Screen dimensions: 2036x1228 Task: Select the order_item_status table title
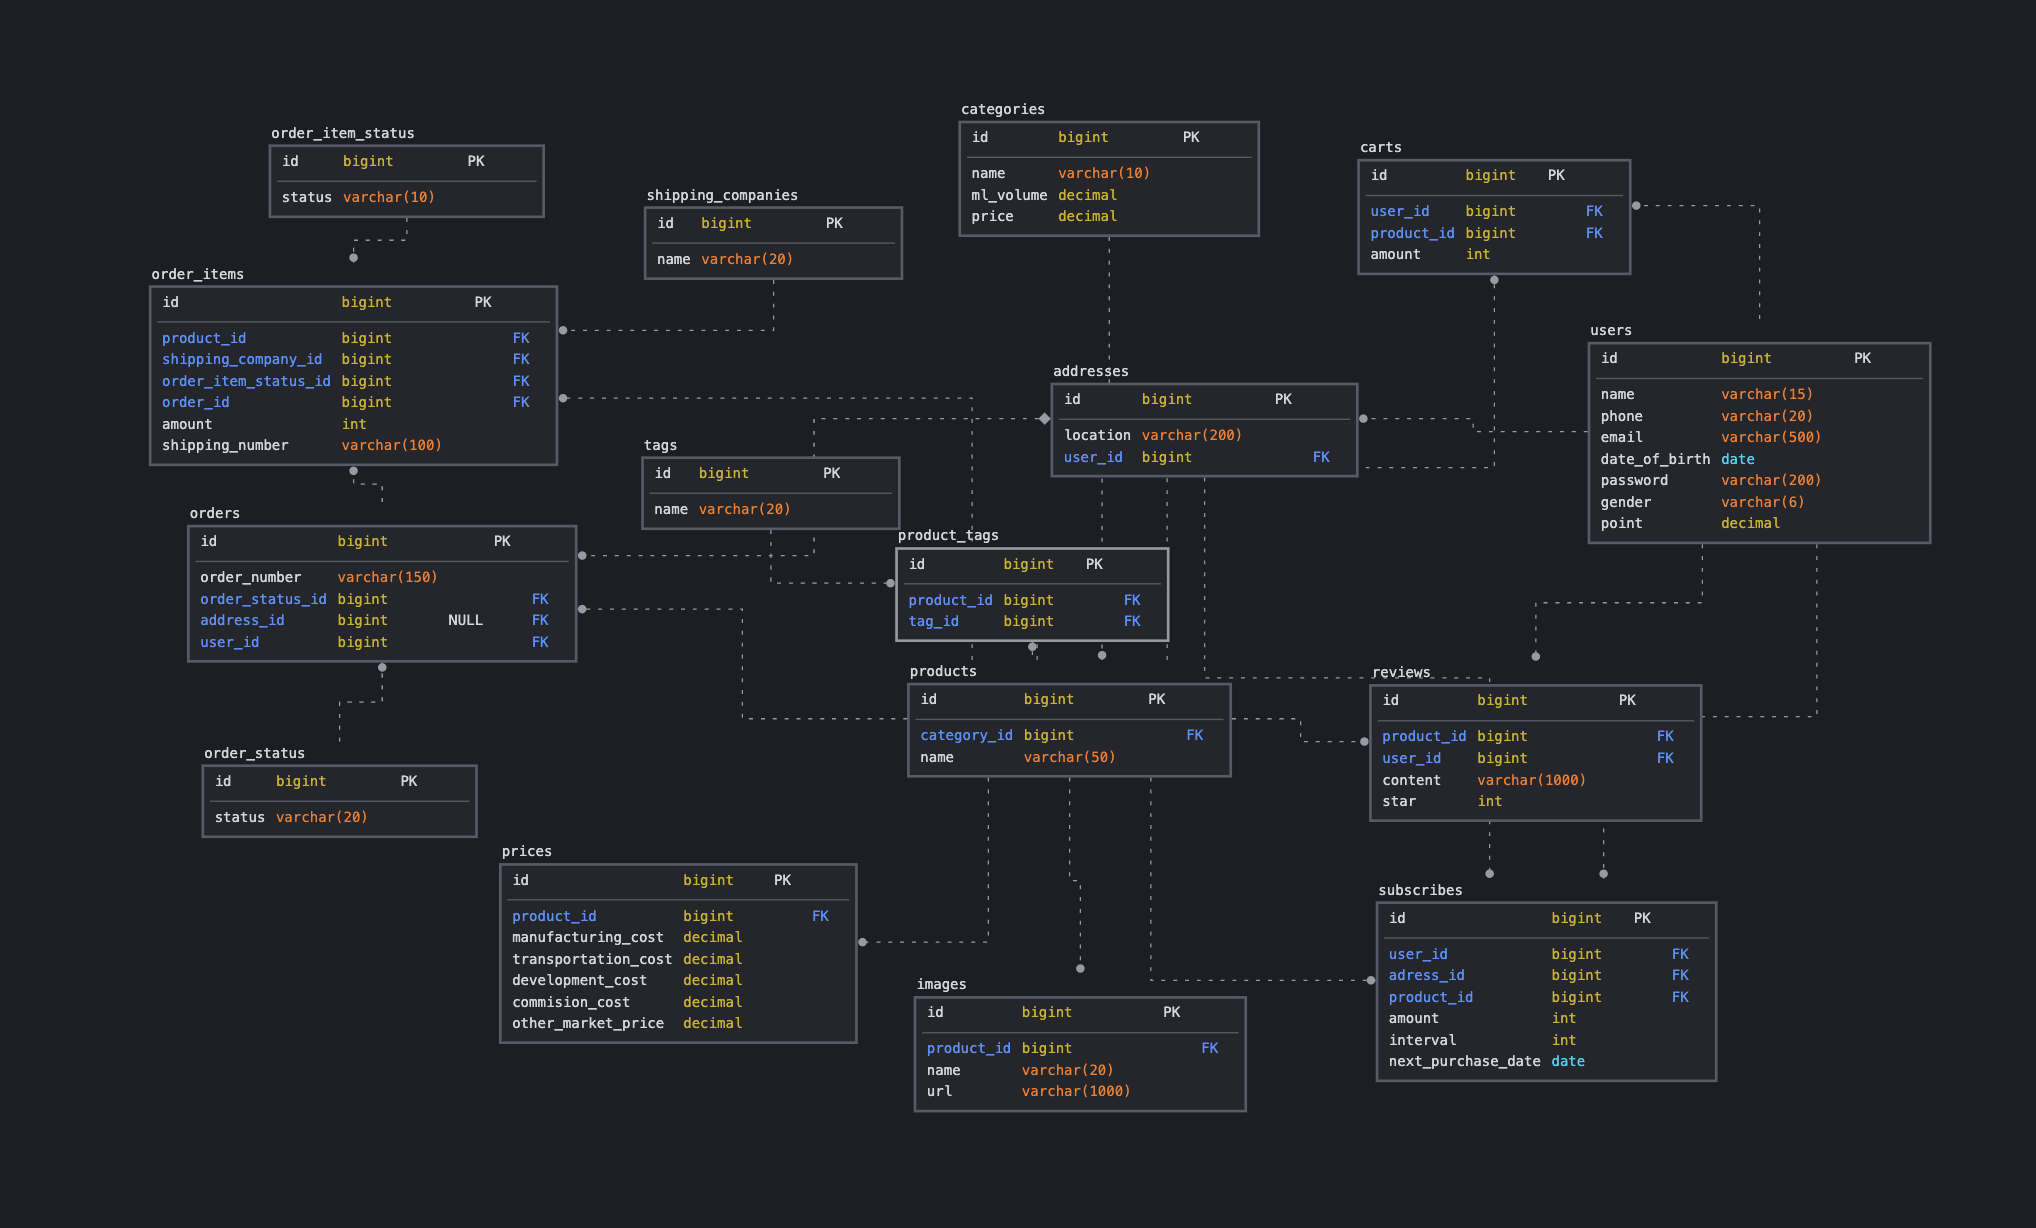coord(343,132)
